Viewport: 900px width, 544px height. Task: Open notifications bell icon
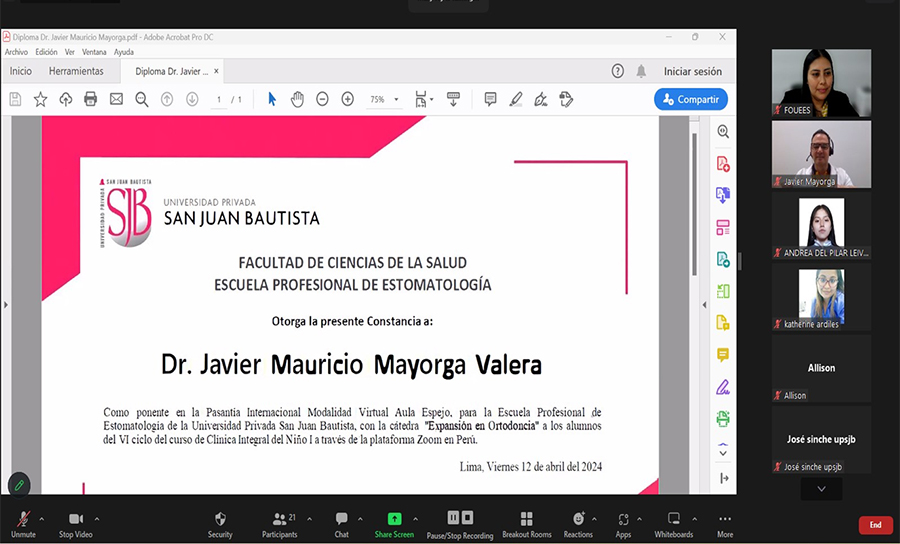pyautogui.click(x=641, y=71)
